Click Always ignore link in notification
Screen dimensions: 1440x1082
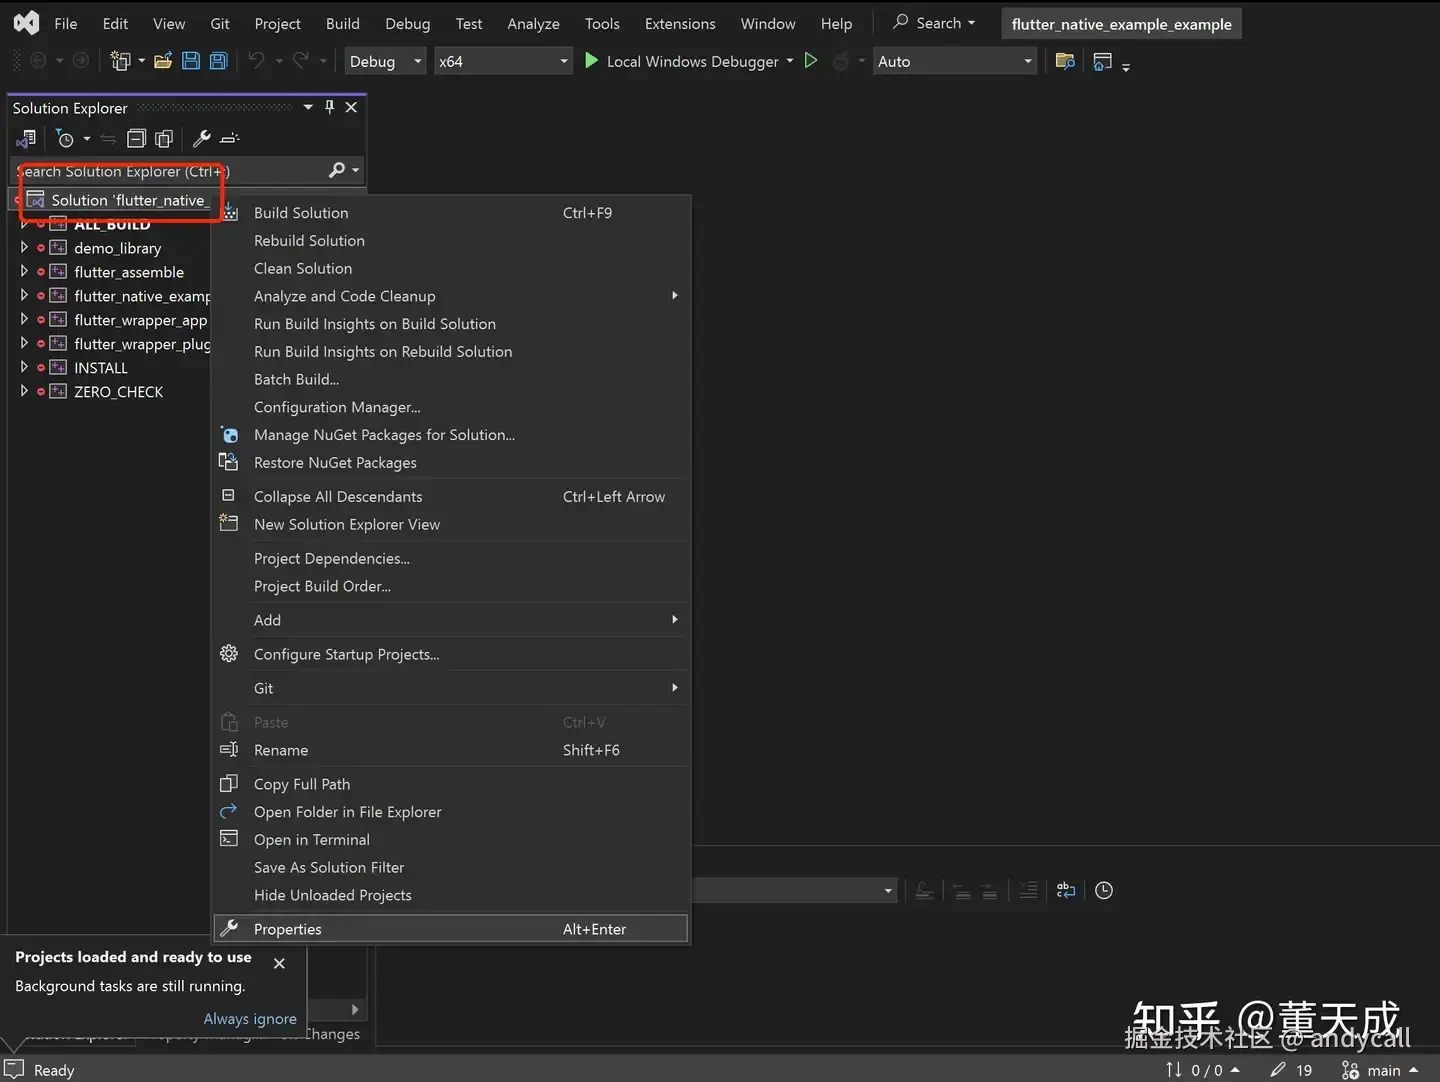pyautogui.click(x=250, y=1019)
